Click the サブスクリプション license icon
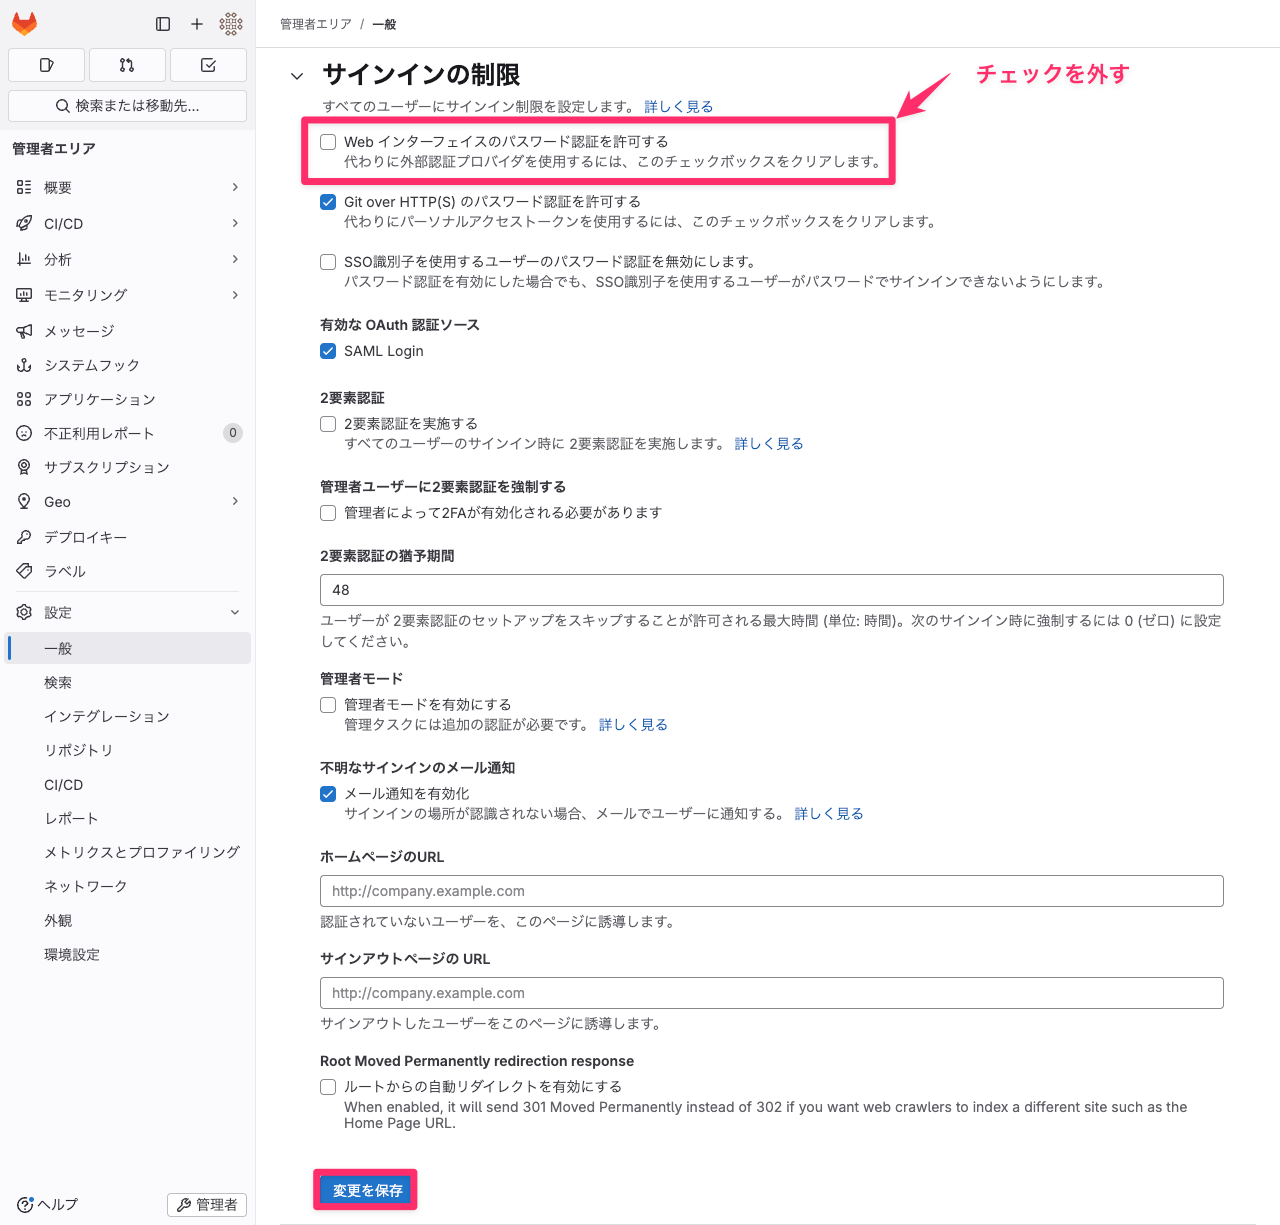1280x1225 pixels. click(24, 467)
